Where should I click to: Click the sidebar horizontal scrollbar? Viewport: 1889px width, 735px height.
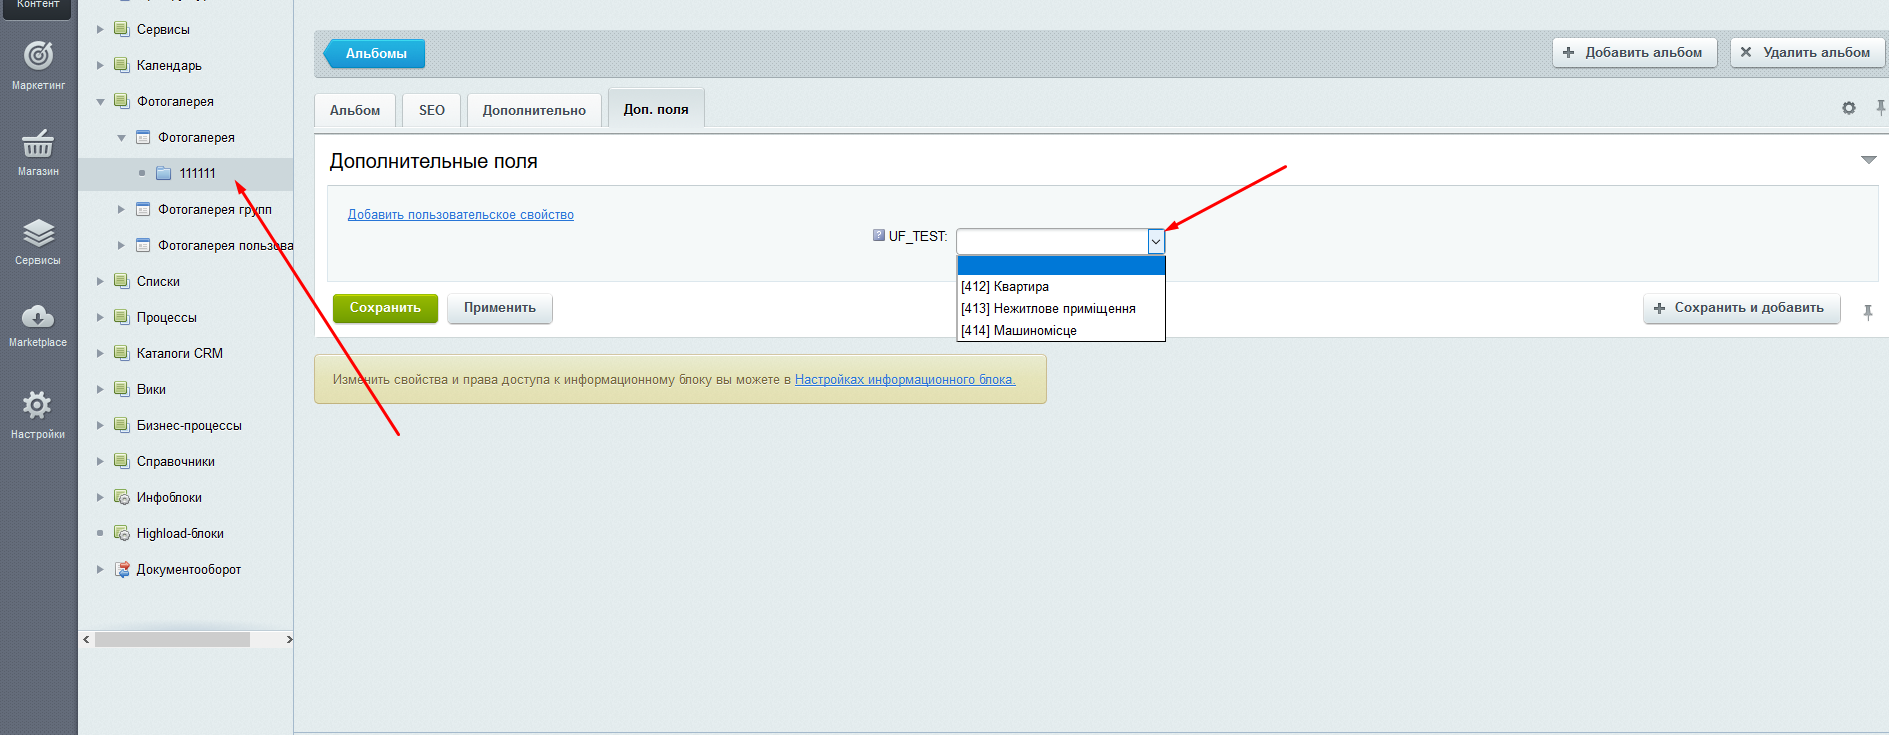tap(172, 640)
